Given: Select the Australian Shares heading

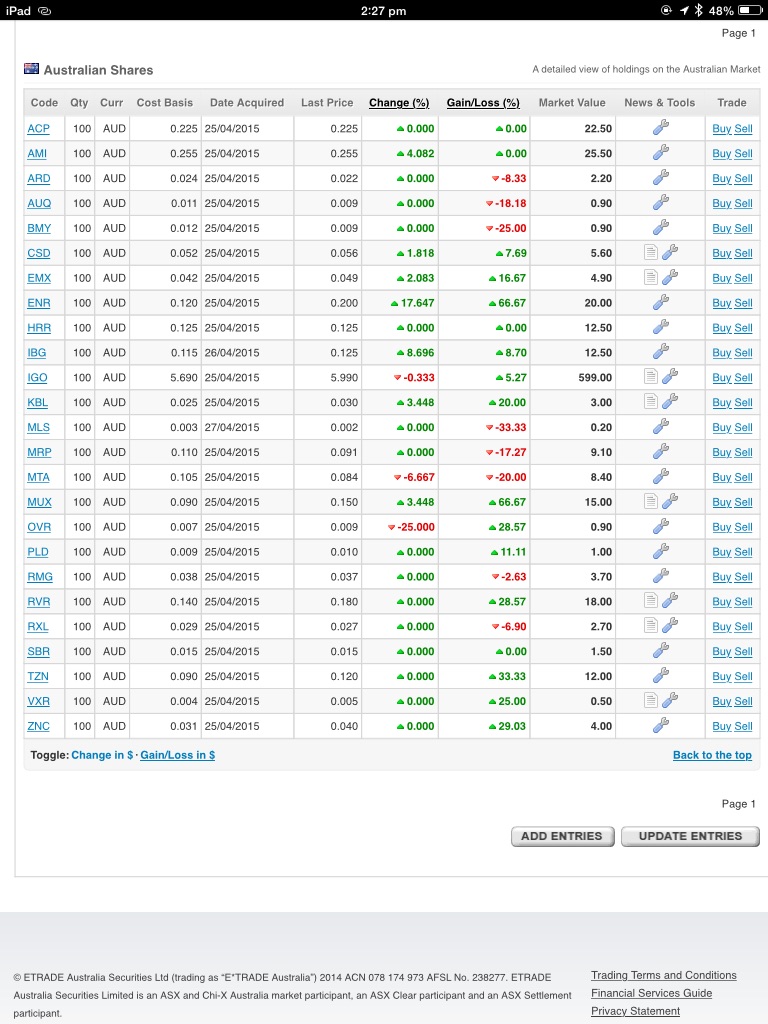Looking at the screenshot, I should (x=98, y=70).
